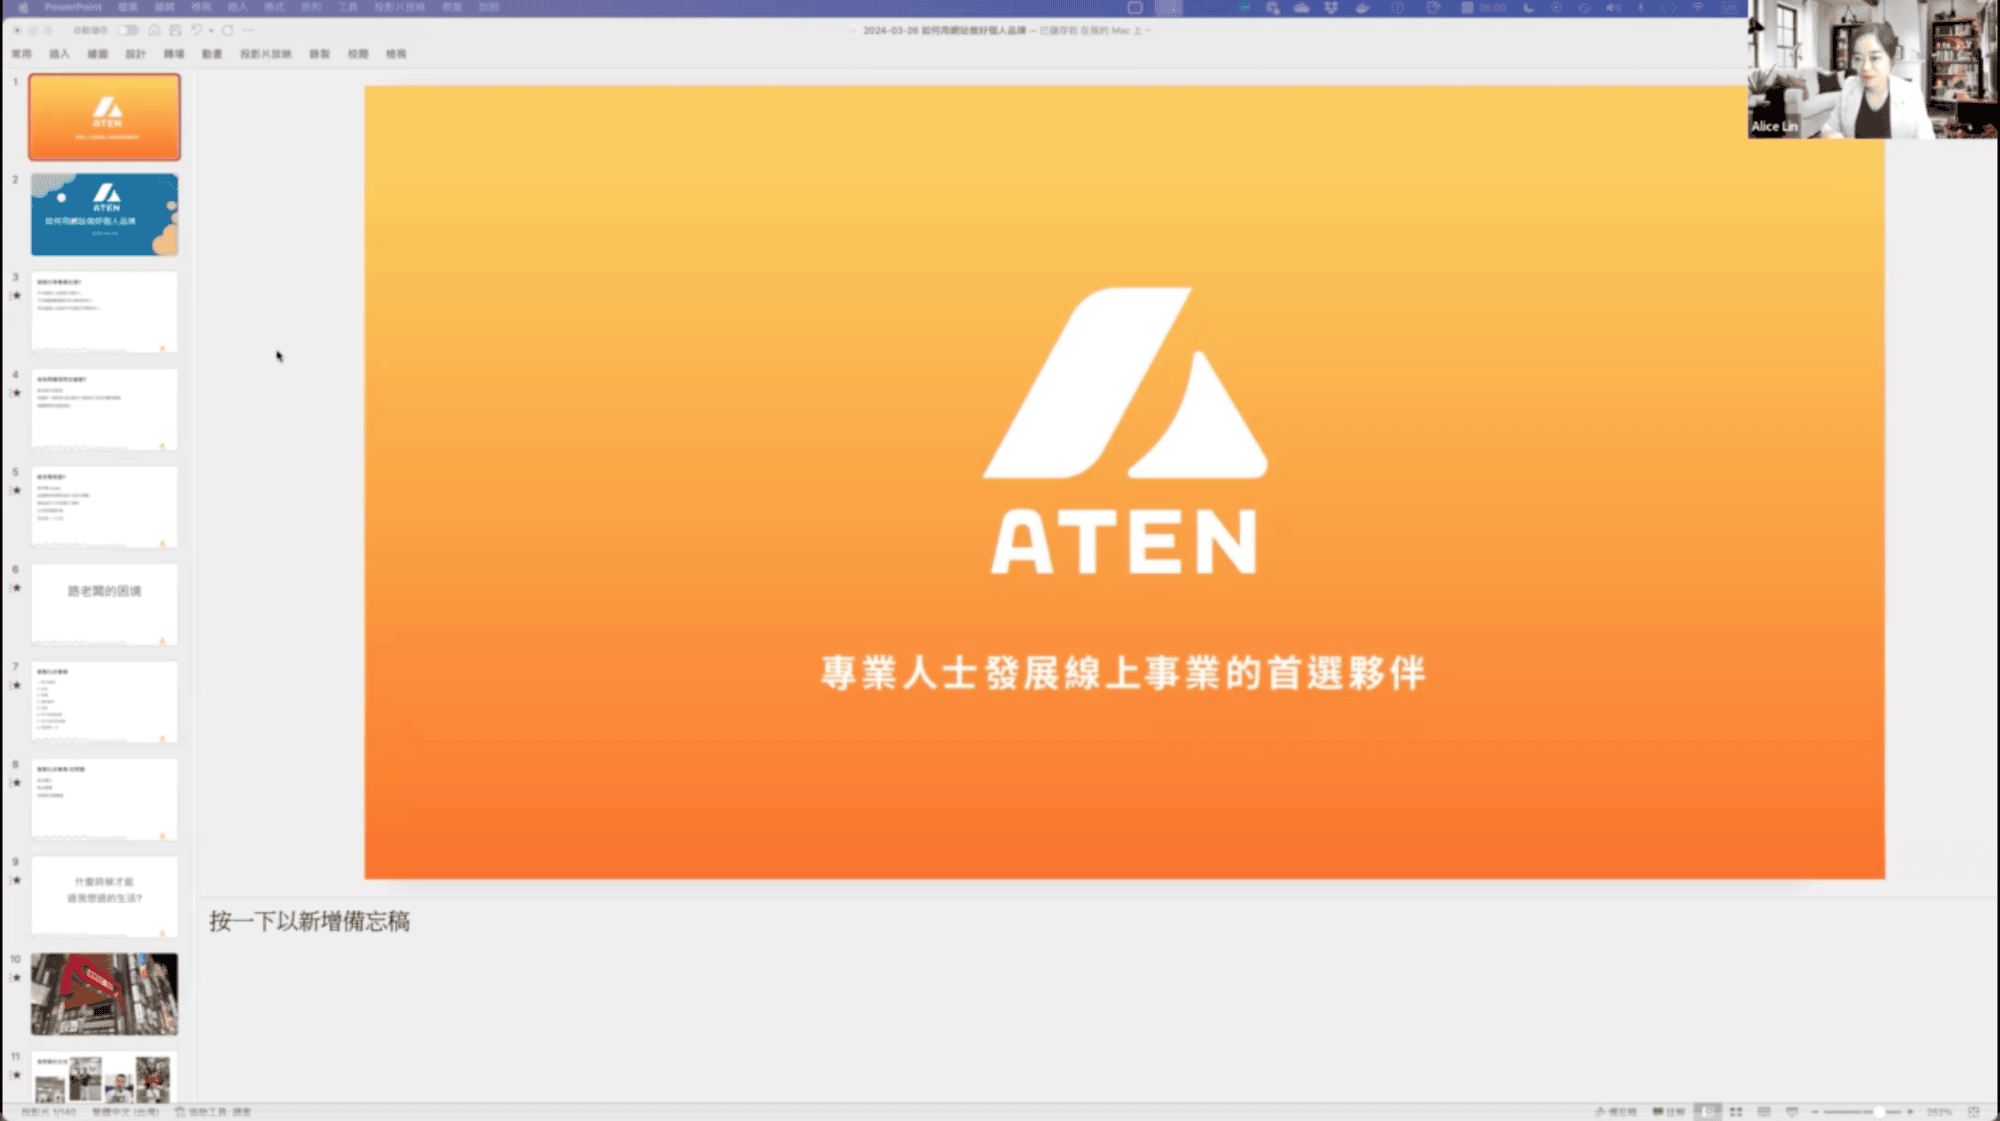Switch to the 錄製 (Record) ribbon tab

(x=319, y=54)
